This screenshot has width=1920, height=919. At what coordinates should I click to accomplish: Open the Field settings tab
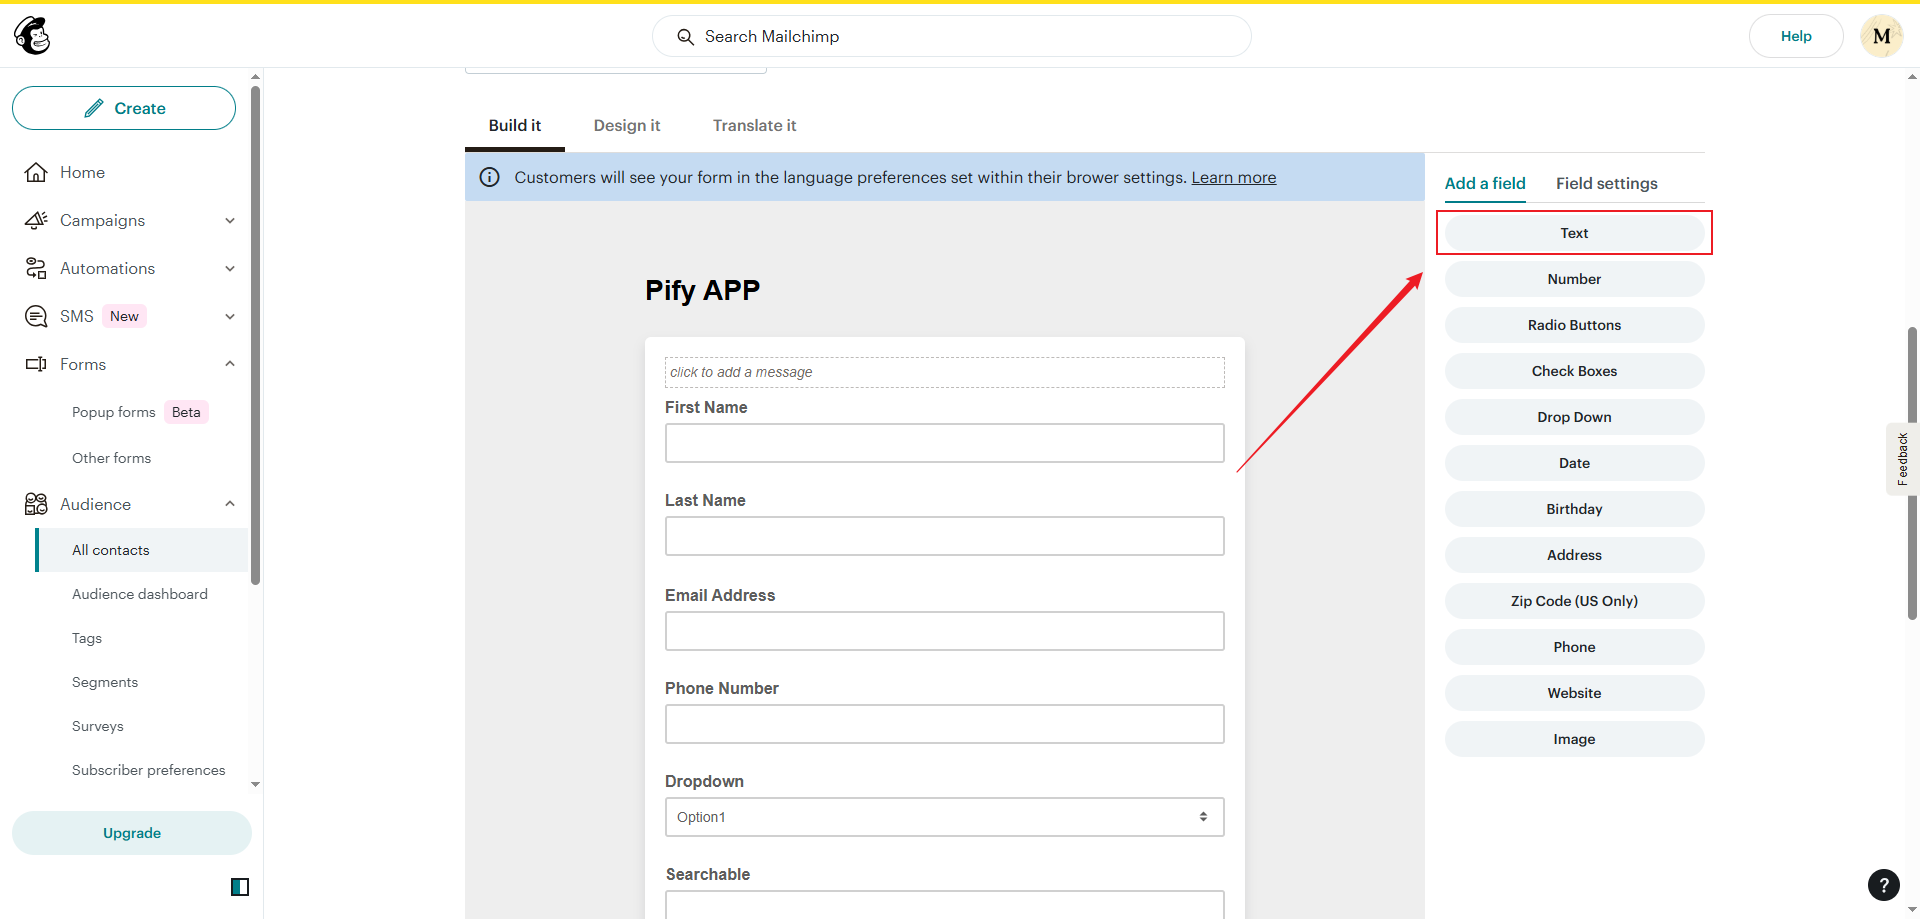pos(1607,183)
